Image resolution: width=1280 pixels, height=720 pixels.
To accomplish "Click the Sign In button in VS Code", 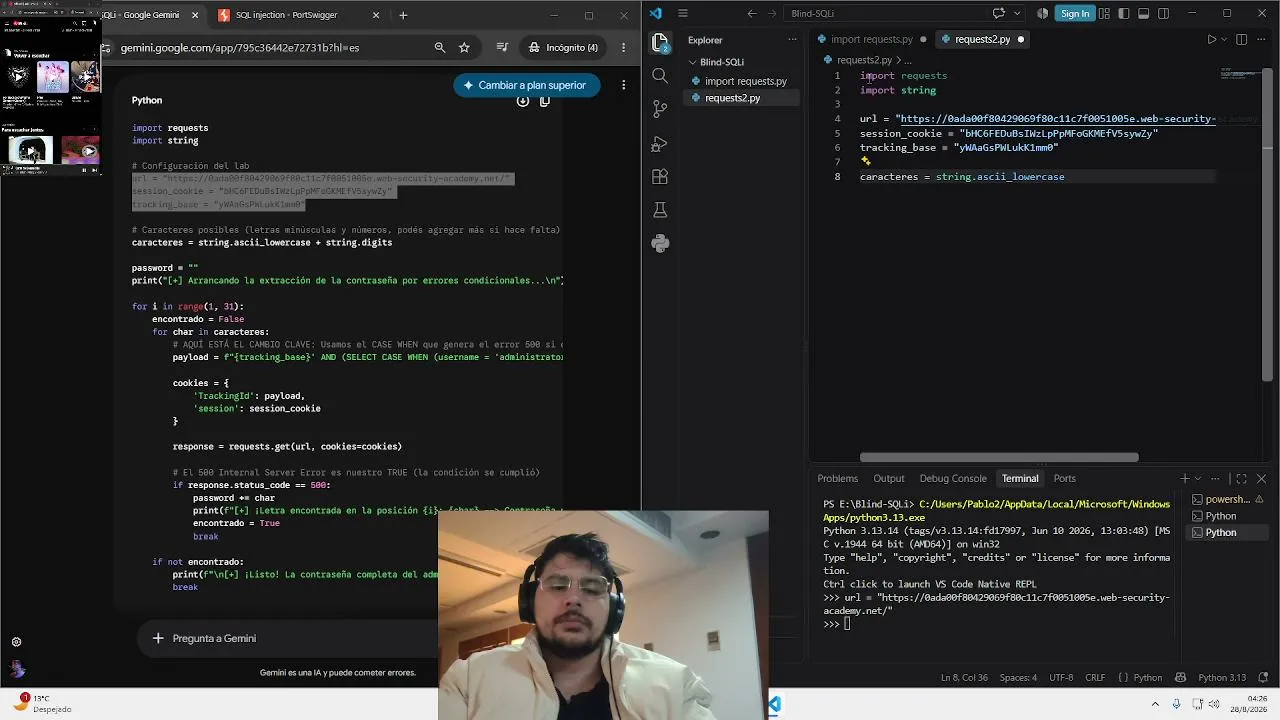I will (1075, 13).
